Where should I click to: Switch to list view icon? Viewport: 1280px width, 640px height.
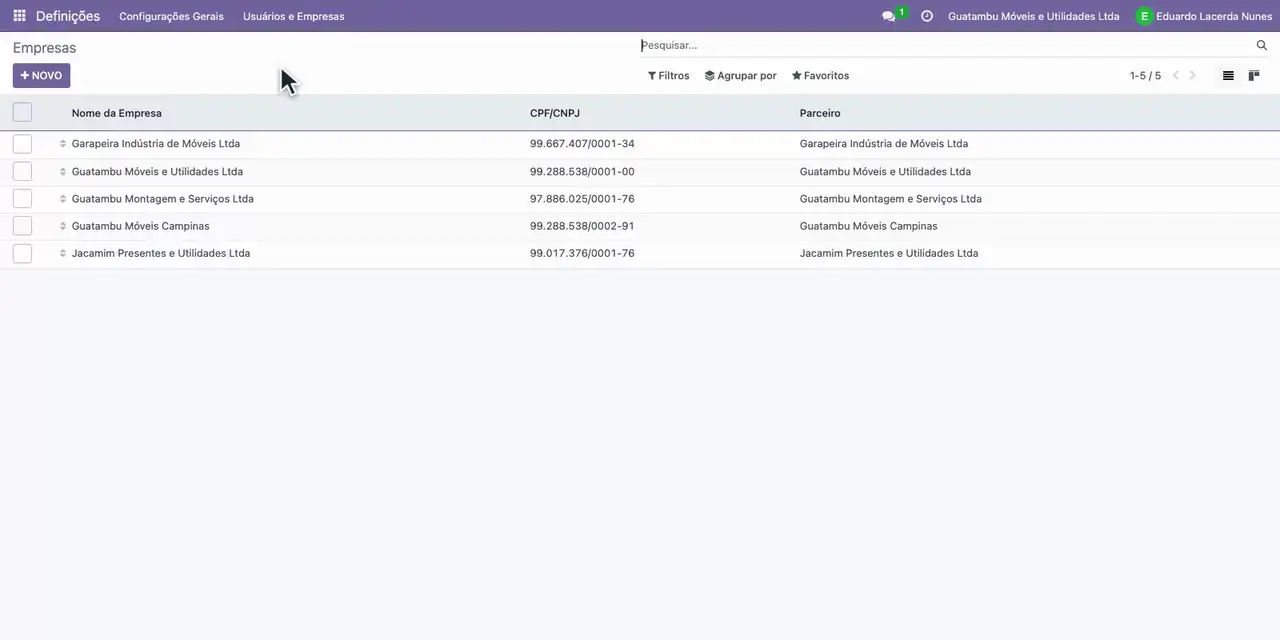1228,76
